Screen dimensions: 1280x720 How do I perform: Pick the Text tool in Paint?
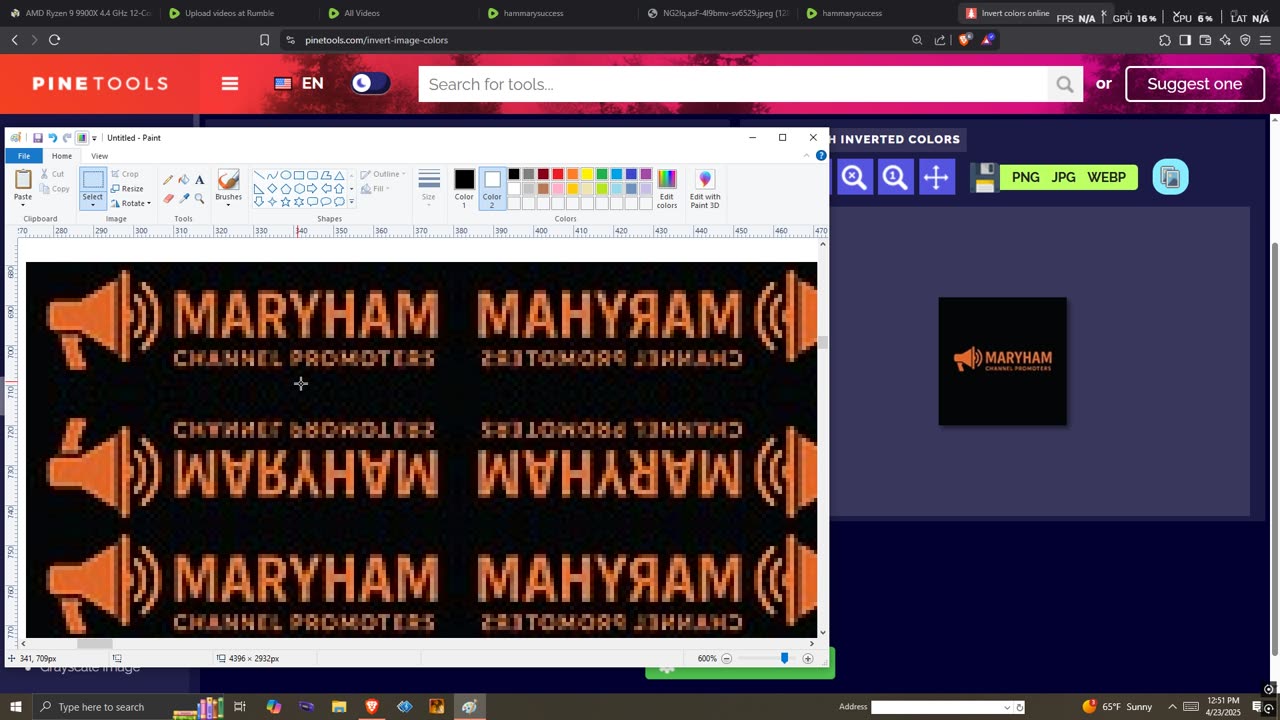pyautogui.click(x=199, y=180)
